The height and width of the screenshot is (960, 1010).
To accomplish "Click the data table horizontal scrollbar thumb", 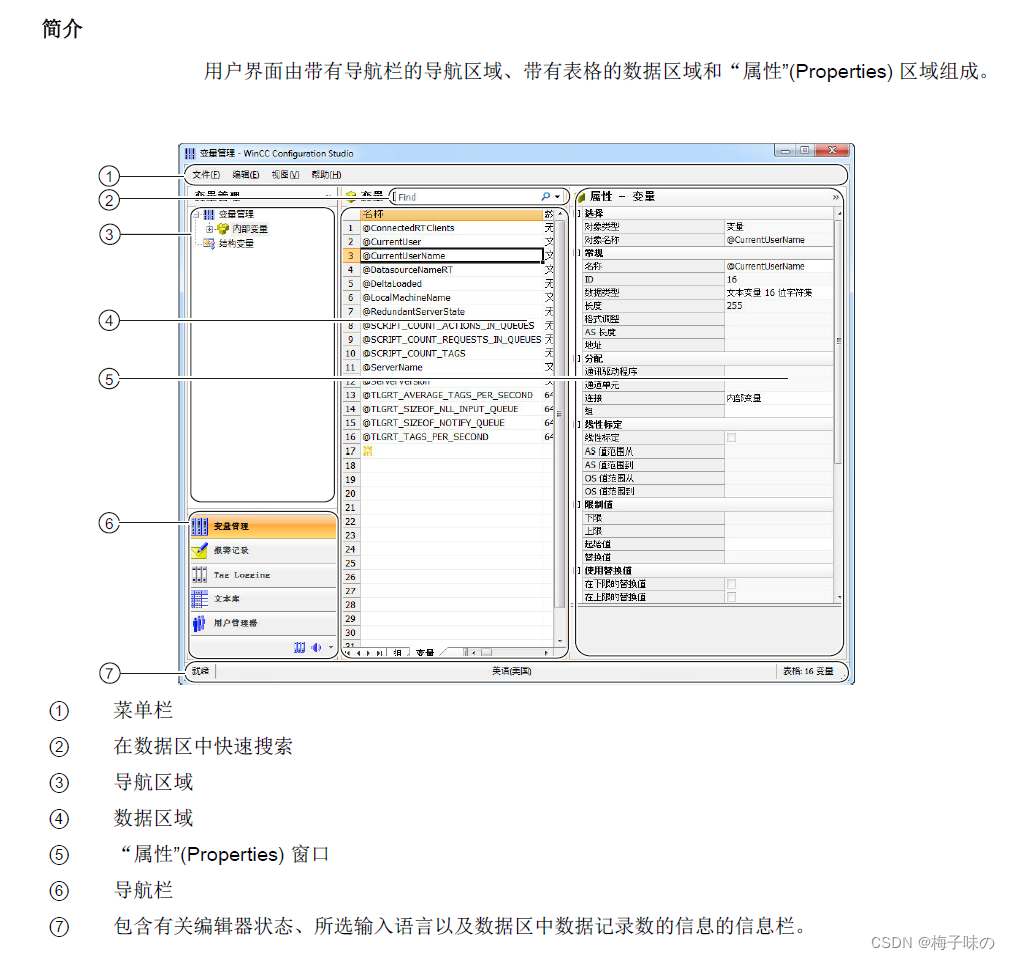I will pyautogui.click(x=486, y=653).
